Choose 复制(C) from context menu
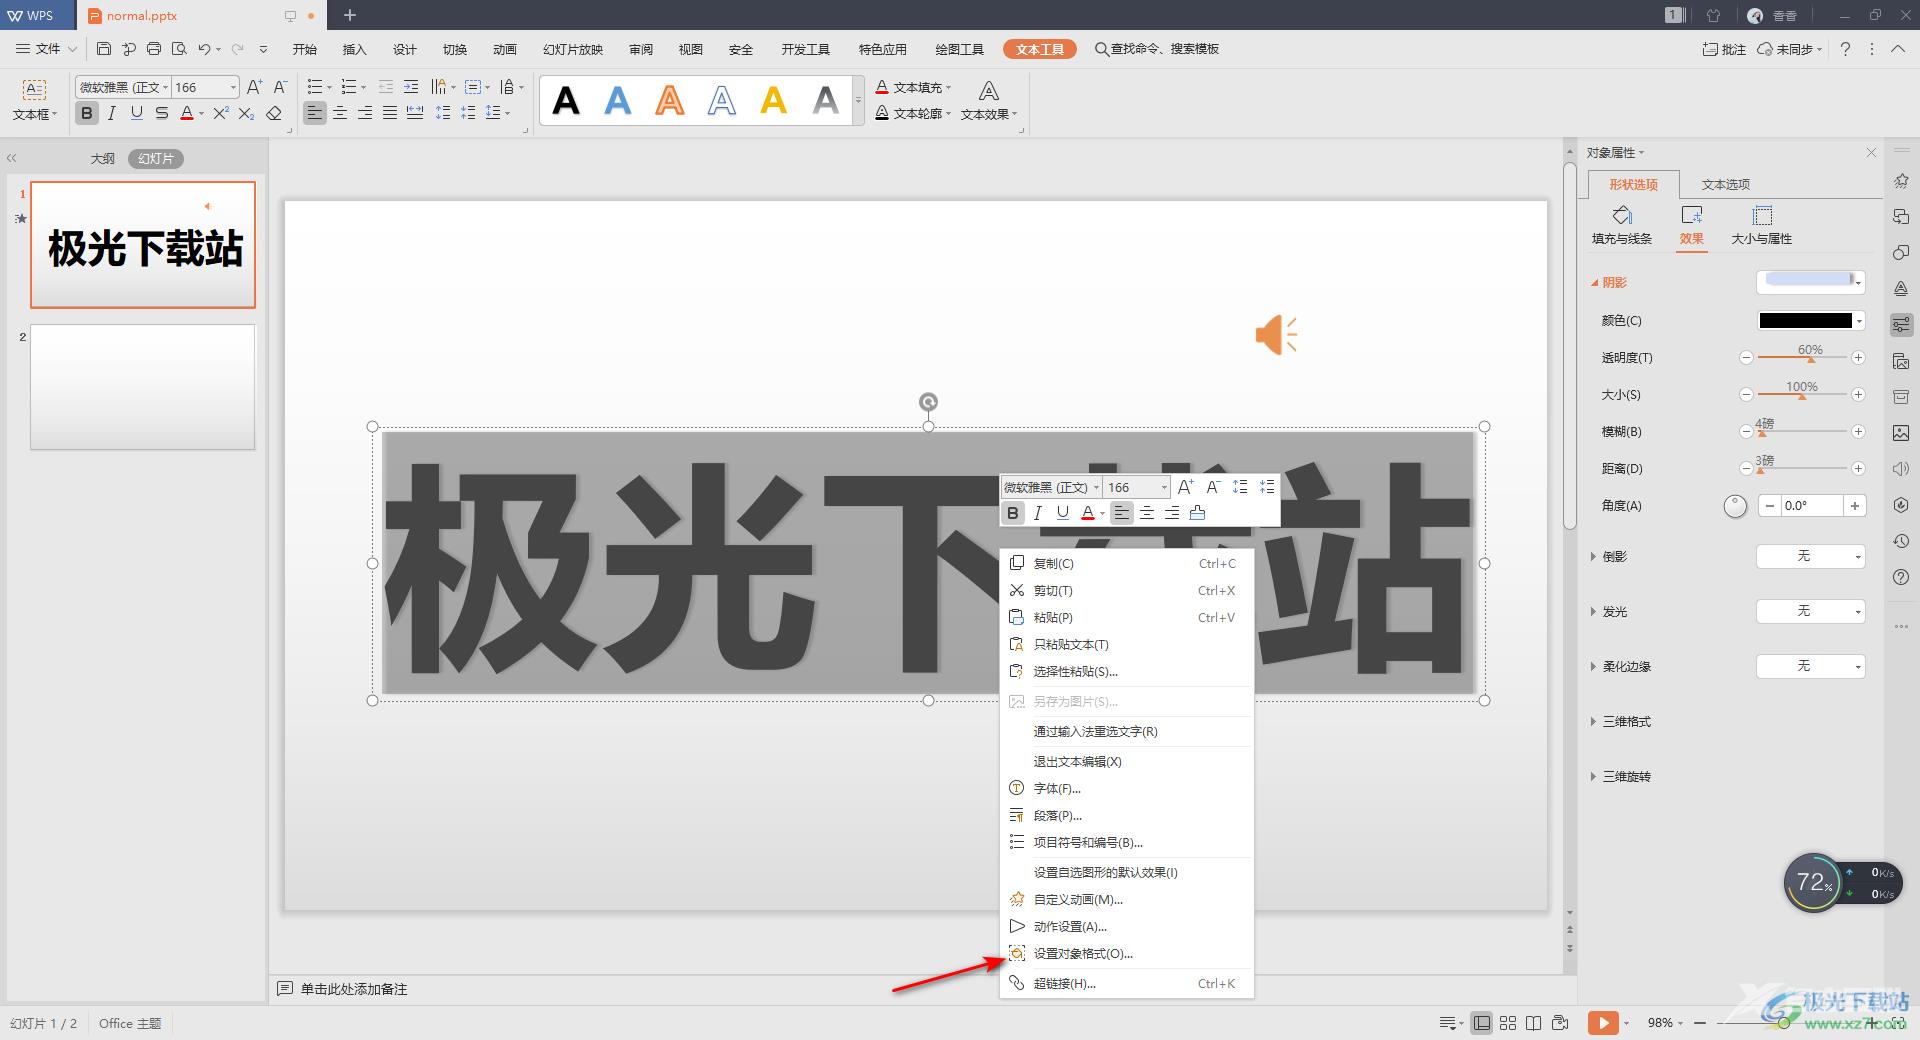Image resolution: width=1920 pixels, height=1040 pixels. (x=1127, y=564)
